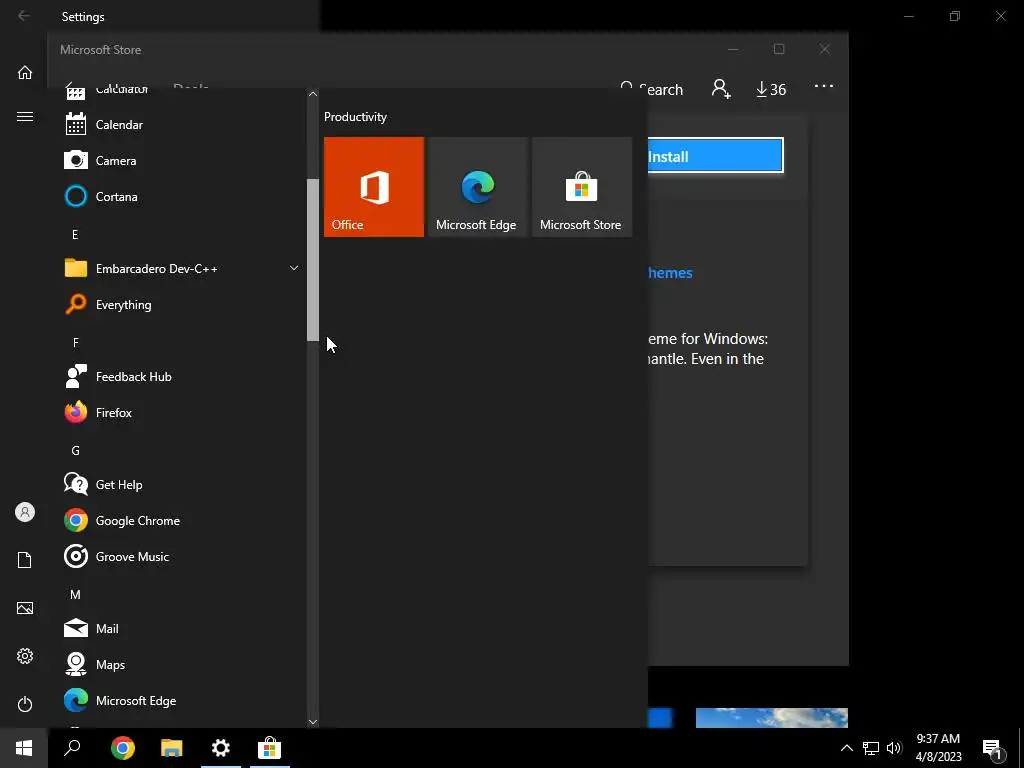Open Store downloads showing 36

[771, 89]
